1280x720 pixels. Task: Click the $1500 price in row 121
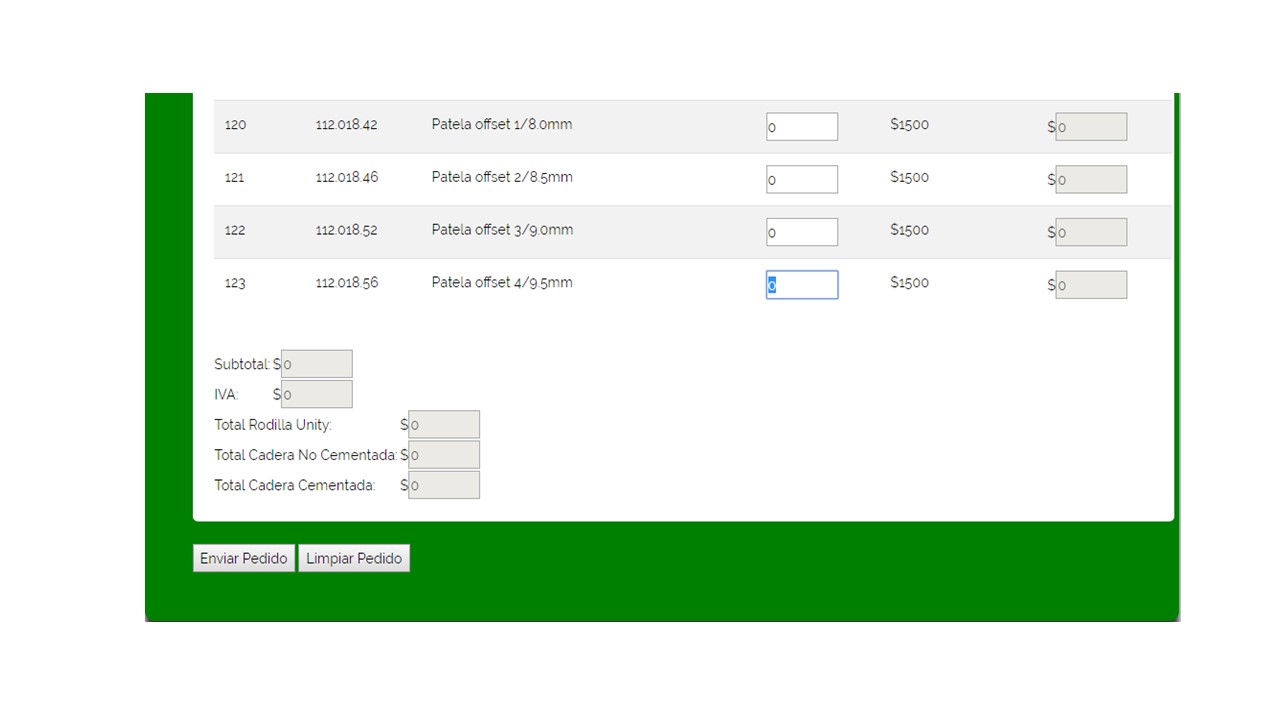click(910, 177)
